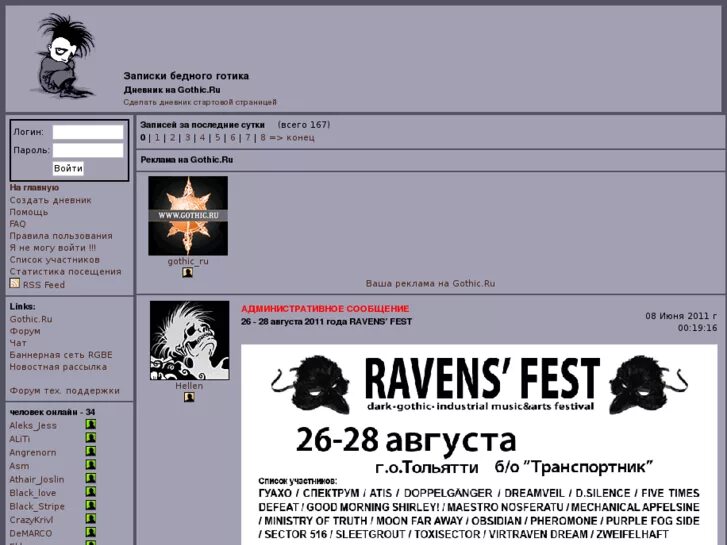Open the Ravens' Fest poster image

pyautogui.click(x=479, y=444)
